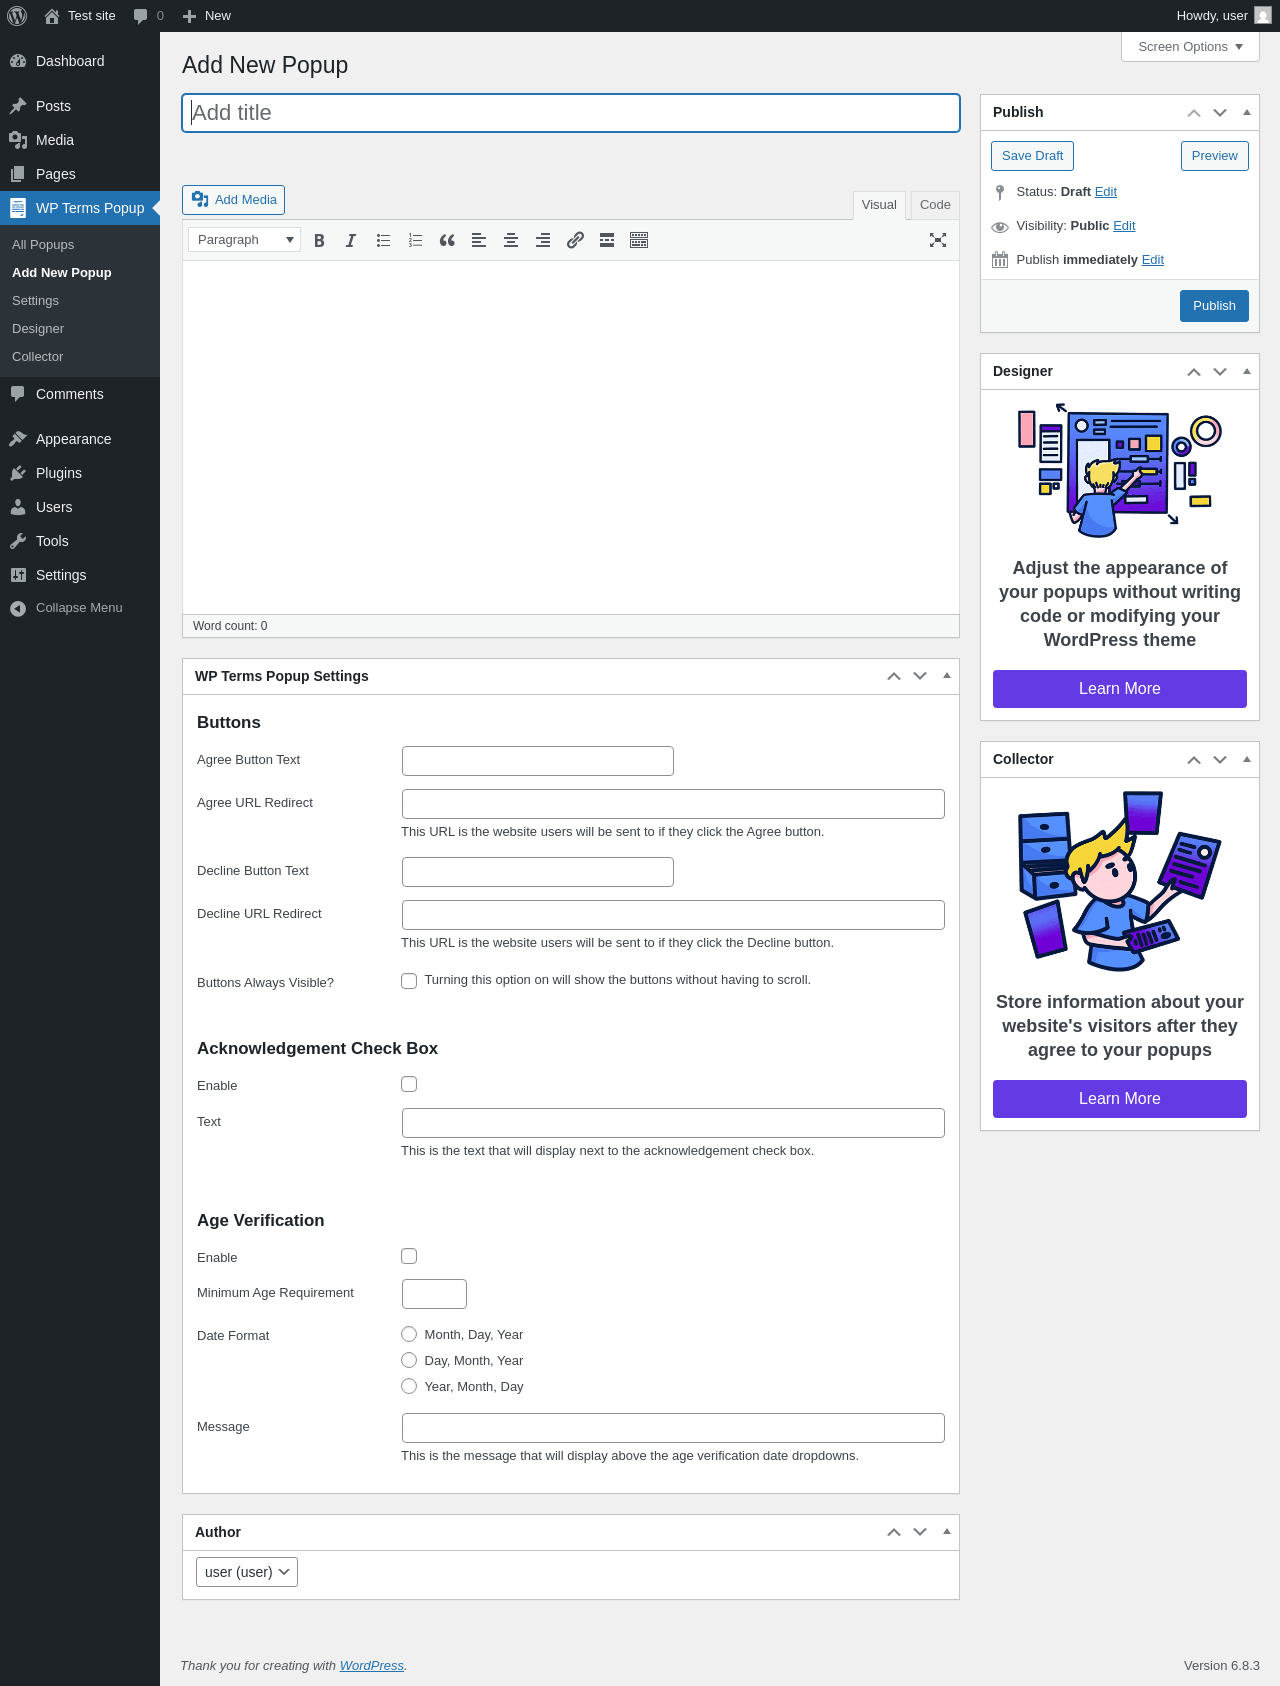Image resolution: width=1280 pixels, height=1686 pixels.
Task: Expand Screen Options panel
Action: (x=1190, y=47)
